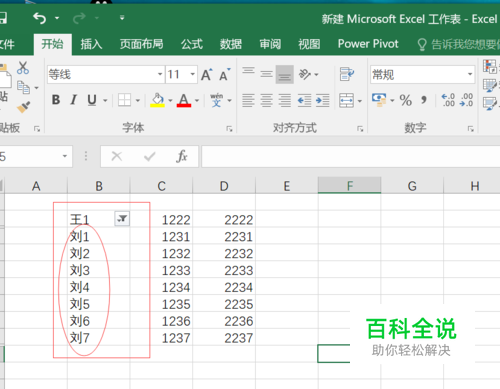Open the Name Box dropdown arrow

point(65,156)
